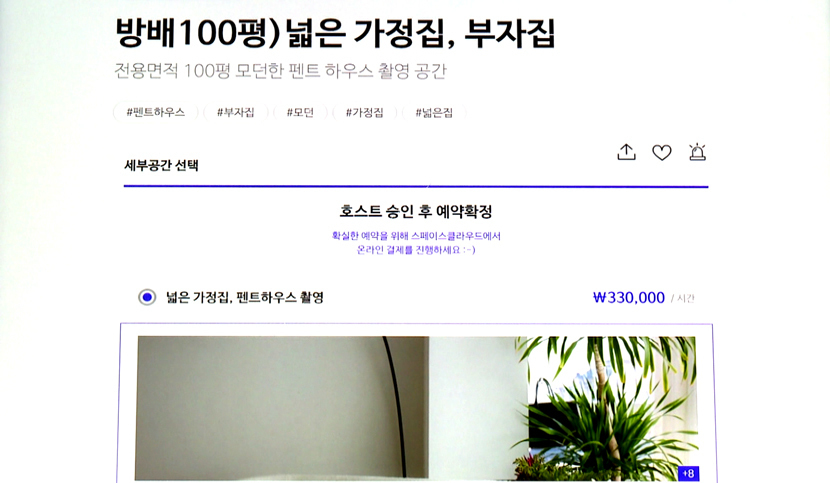
Task: Click the blue underline below 세부공간 선택
Action: pos(416,186)
